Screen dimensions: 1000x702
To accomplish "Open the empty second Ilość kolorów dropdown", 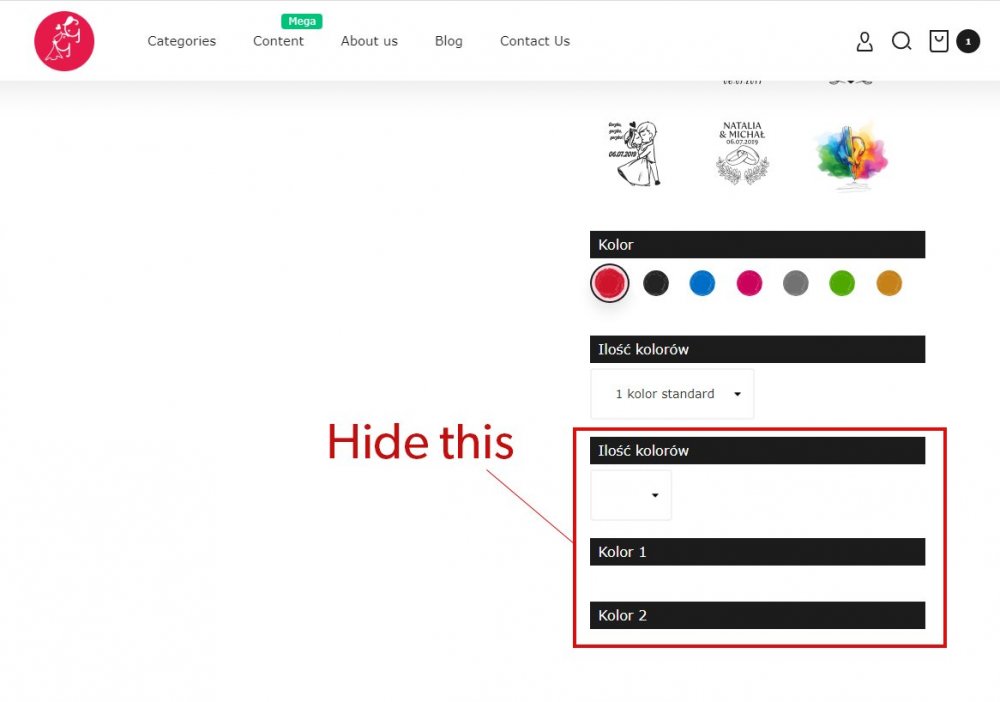I will coord(631,495).
